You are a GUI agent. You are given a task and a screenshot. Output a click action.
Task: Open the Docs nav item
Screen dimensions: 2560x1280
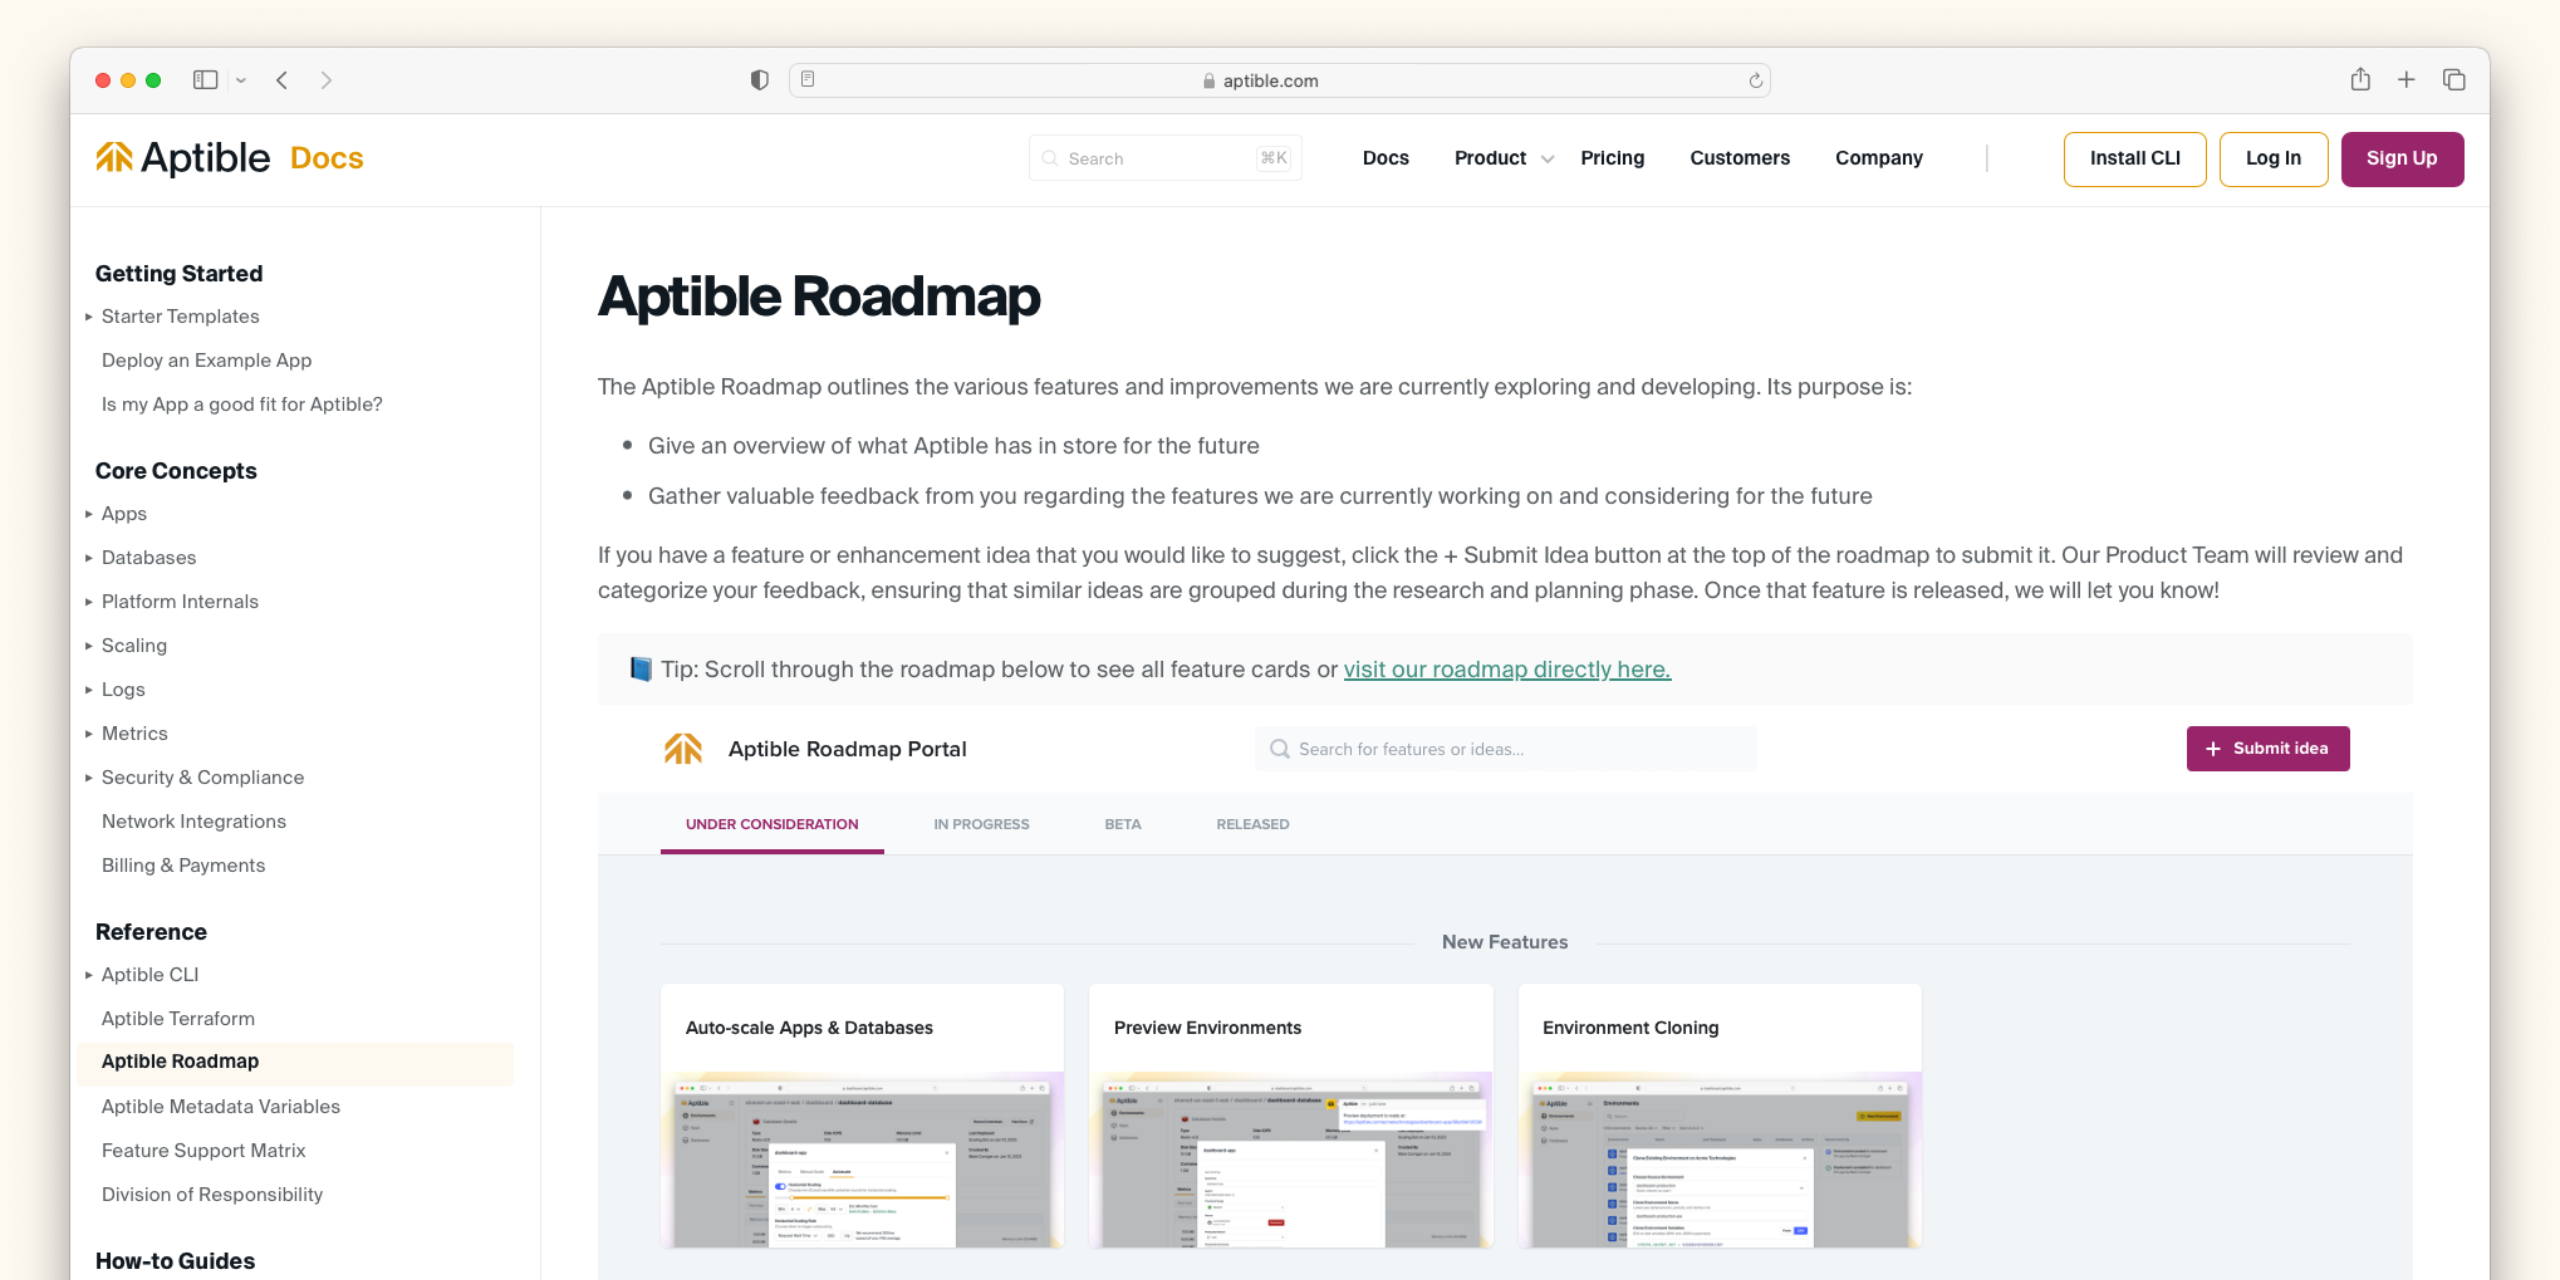pyautogui.click(x=1385, y=158)
